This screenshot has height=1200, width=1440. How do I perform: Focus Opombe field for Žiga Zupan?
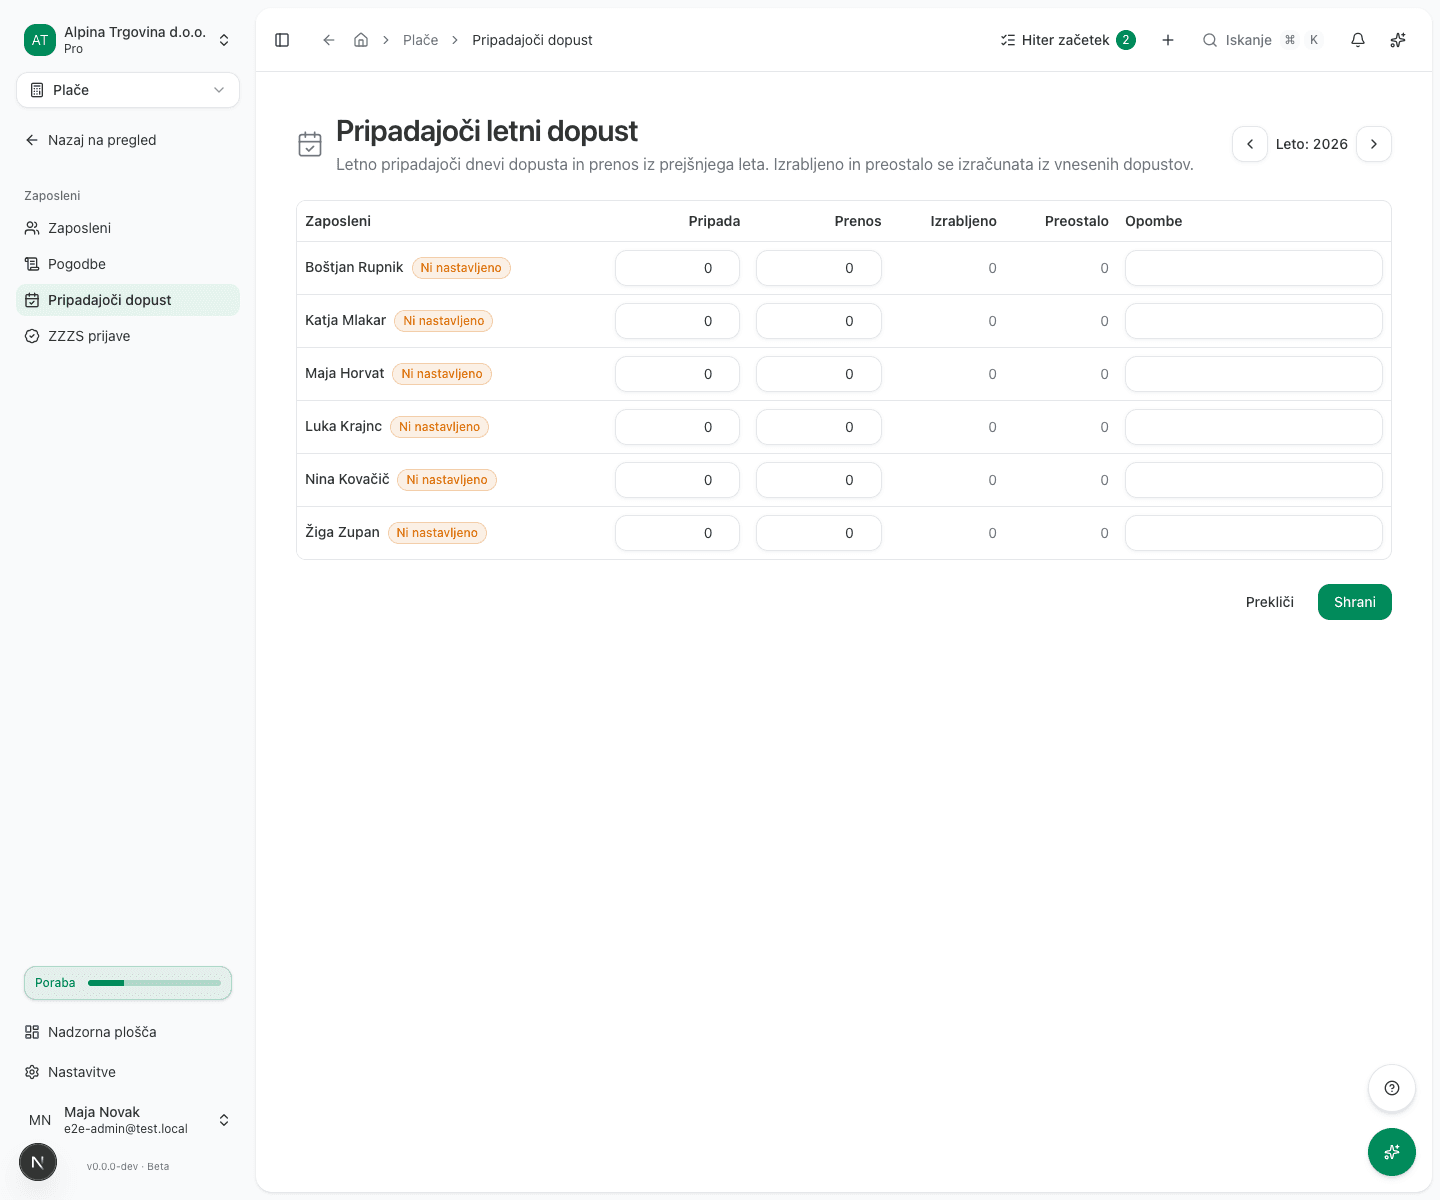coord(1254,533)
